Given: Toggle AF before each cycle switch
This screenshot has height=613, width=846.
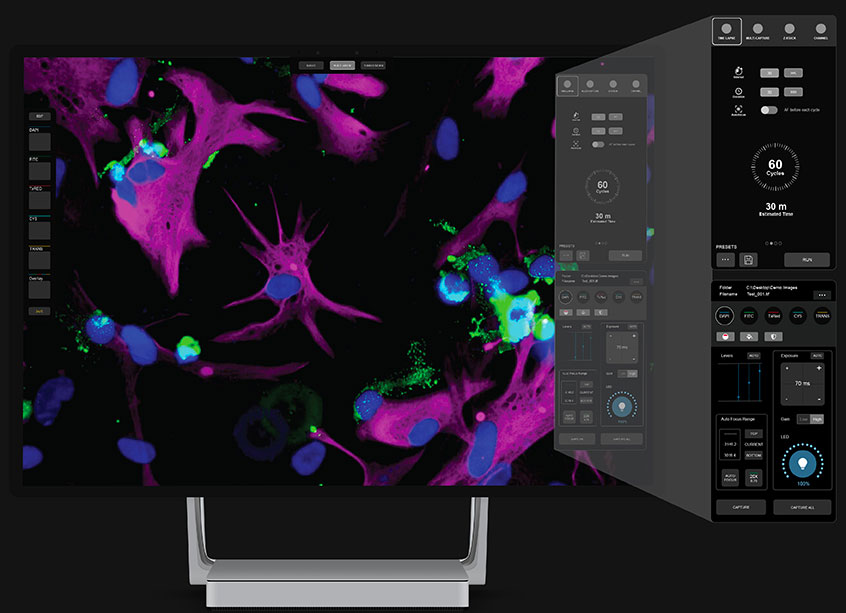Looking at the screenshot, I should (x=769, y=109).
